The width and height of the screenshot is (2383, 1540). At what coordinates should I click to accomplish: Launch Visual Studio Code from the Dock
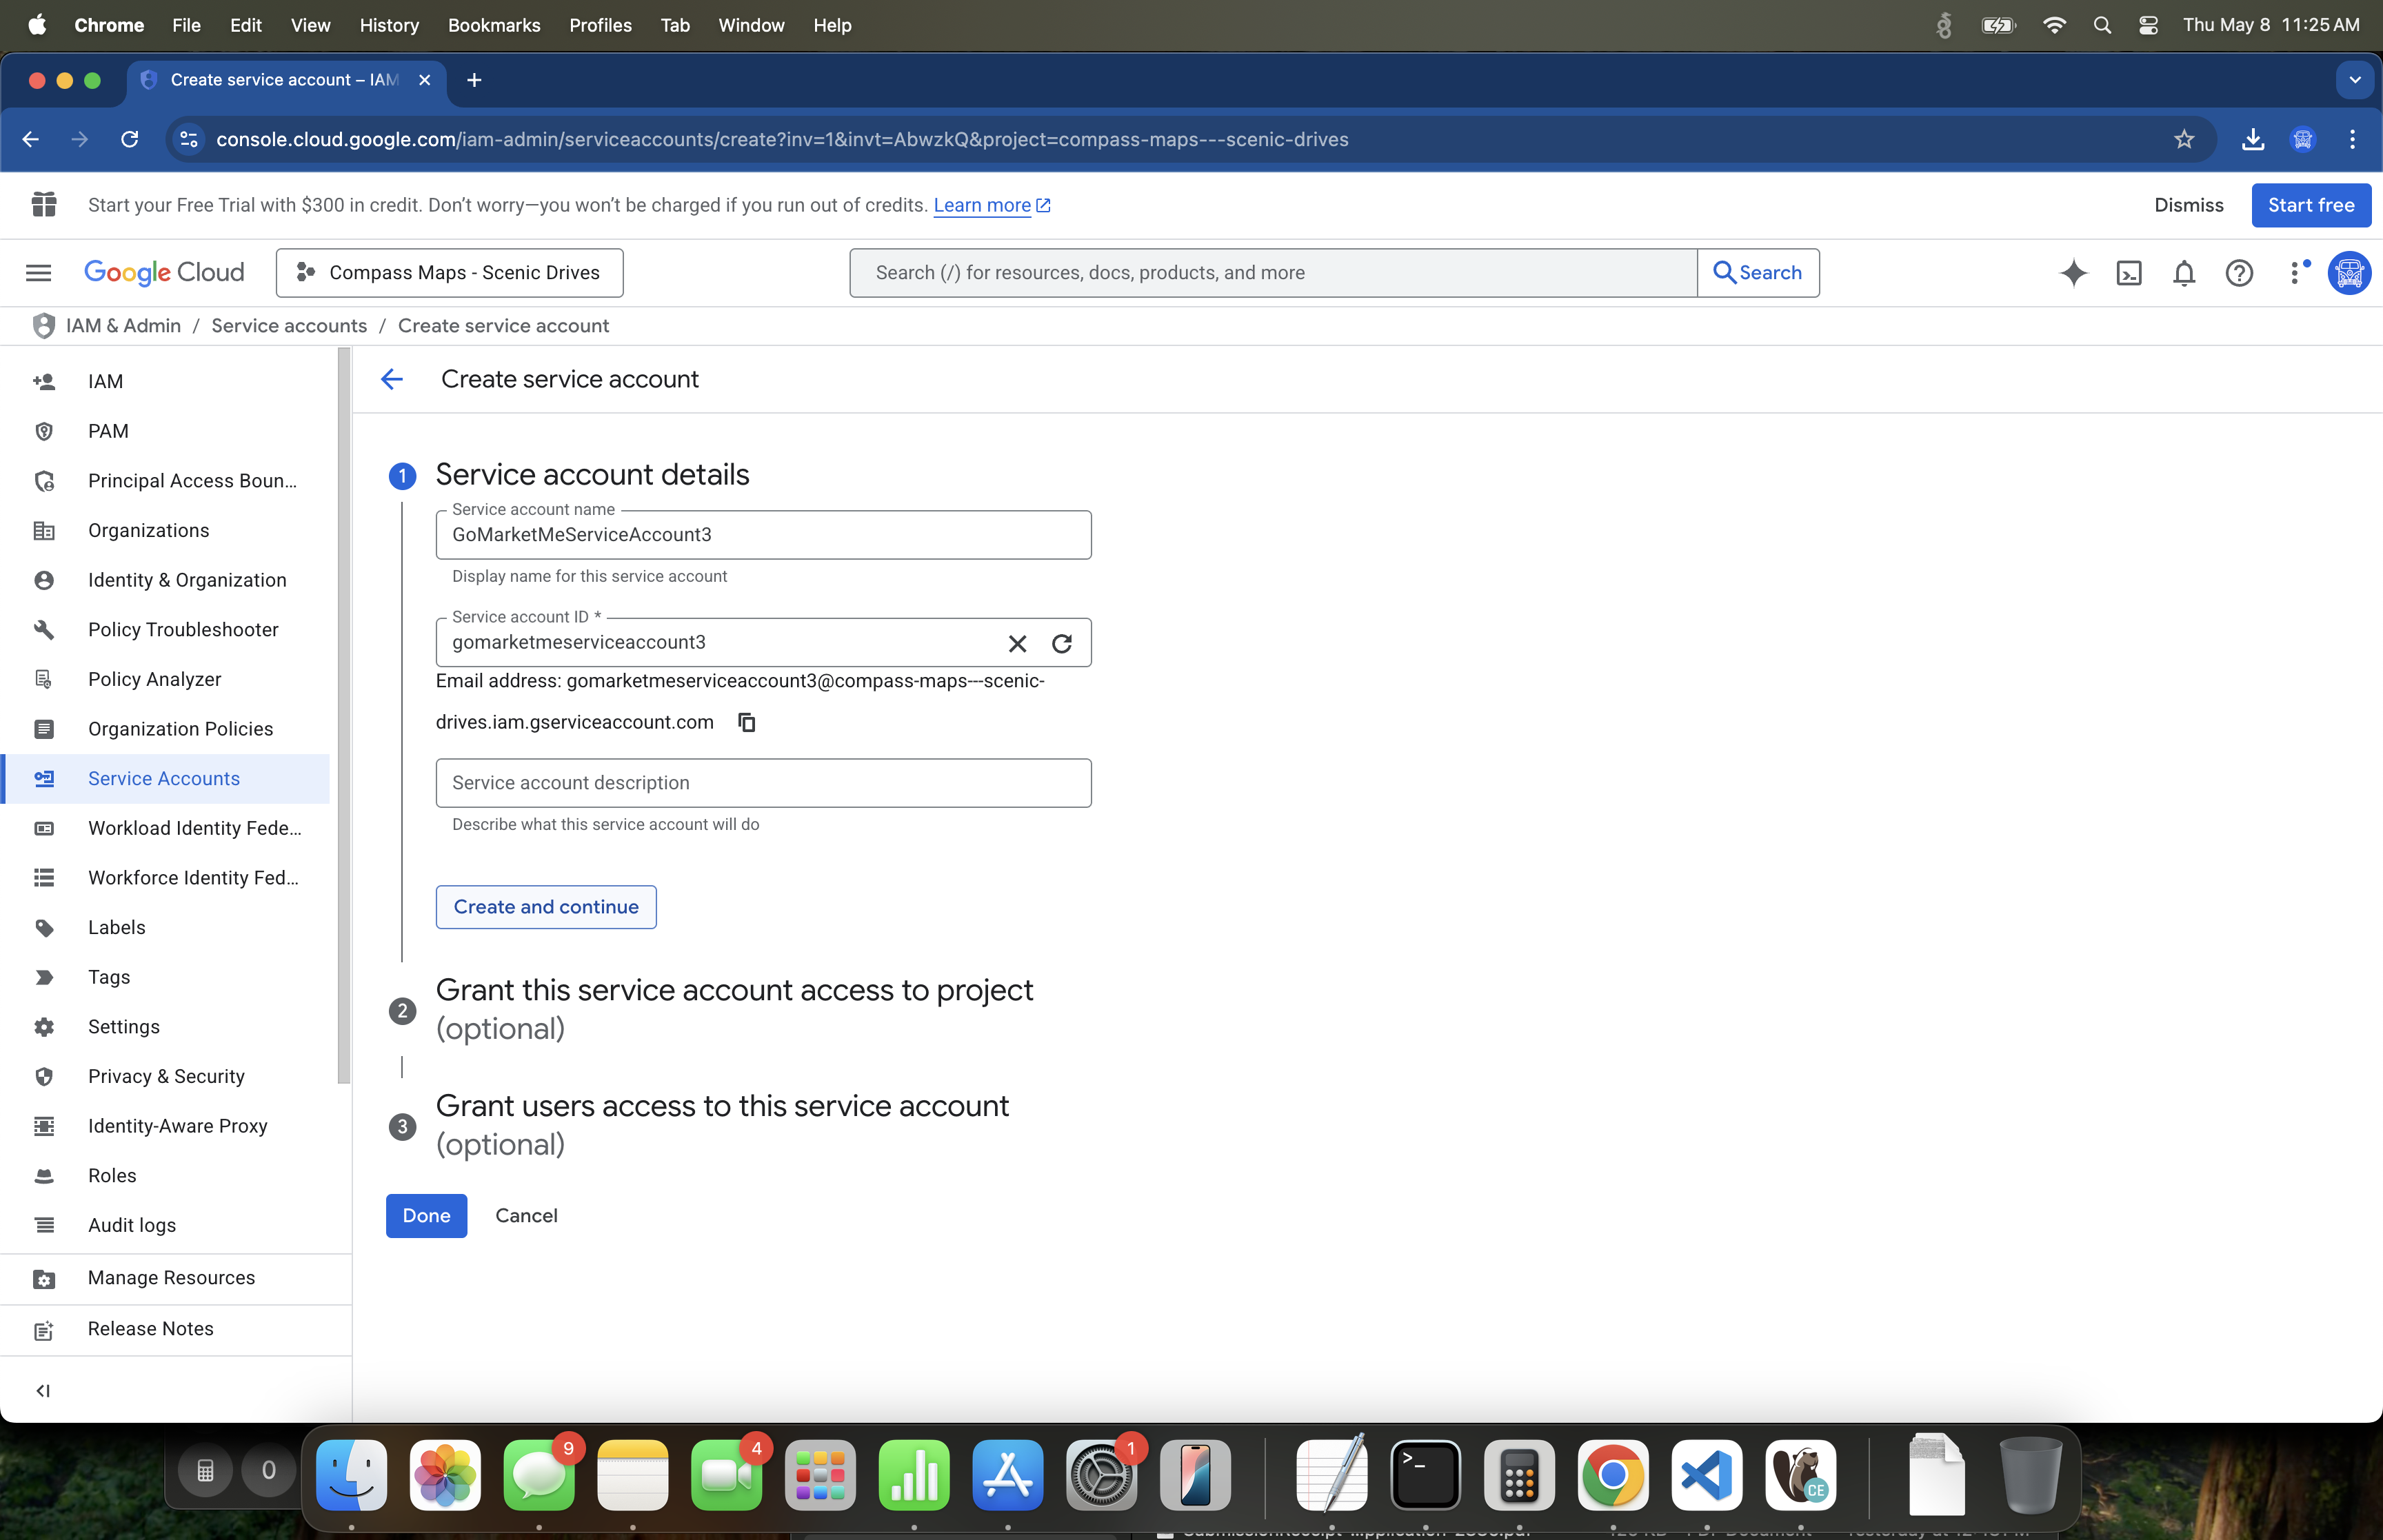(x=1706, y=1475)
